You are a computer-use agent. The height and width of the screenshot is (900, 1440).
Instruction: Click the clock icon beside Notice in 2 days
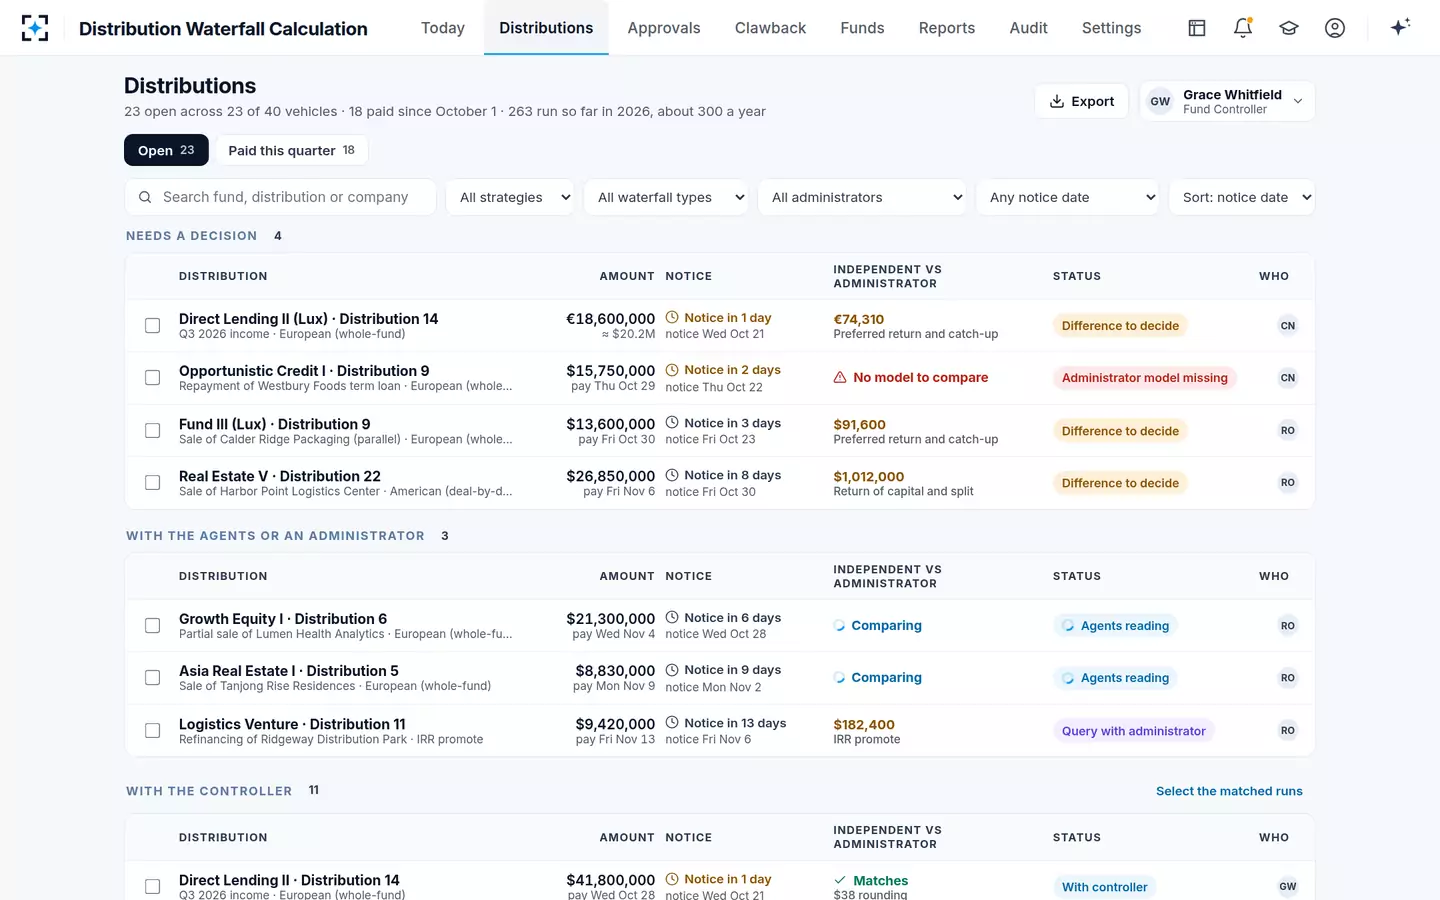672,370
